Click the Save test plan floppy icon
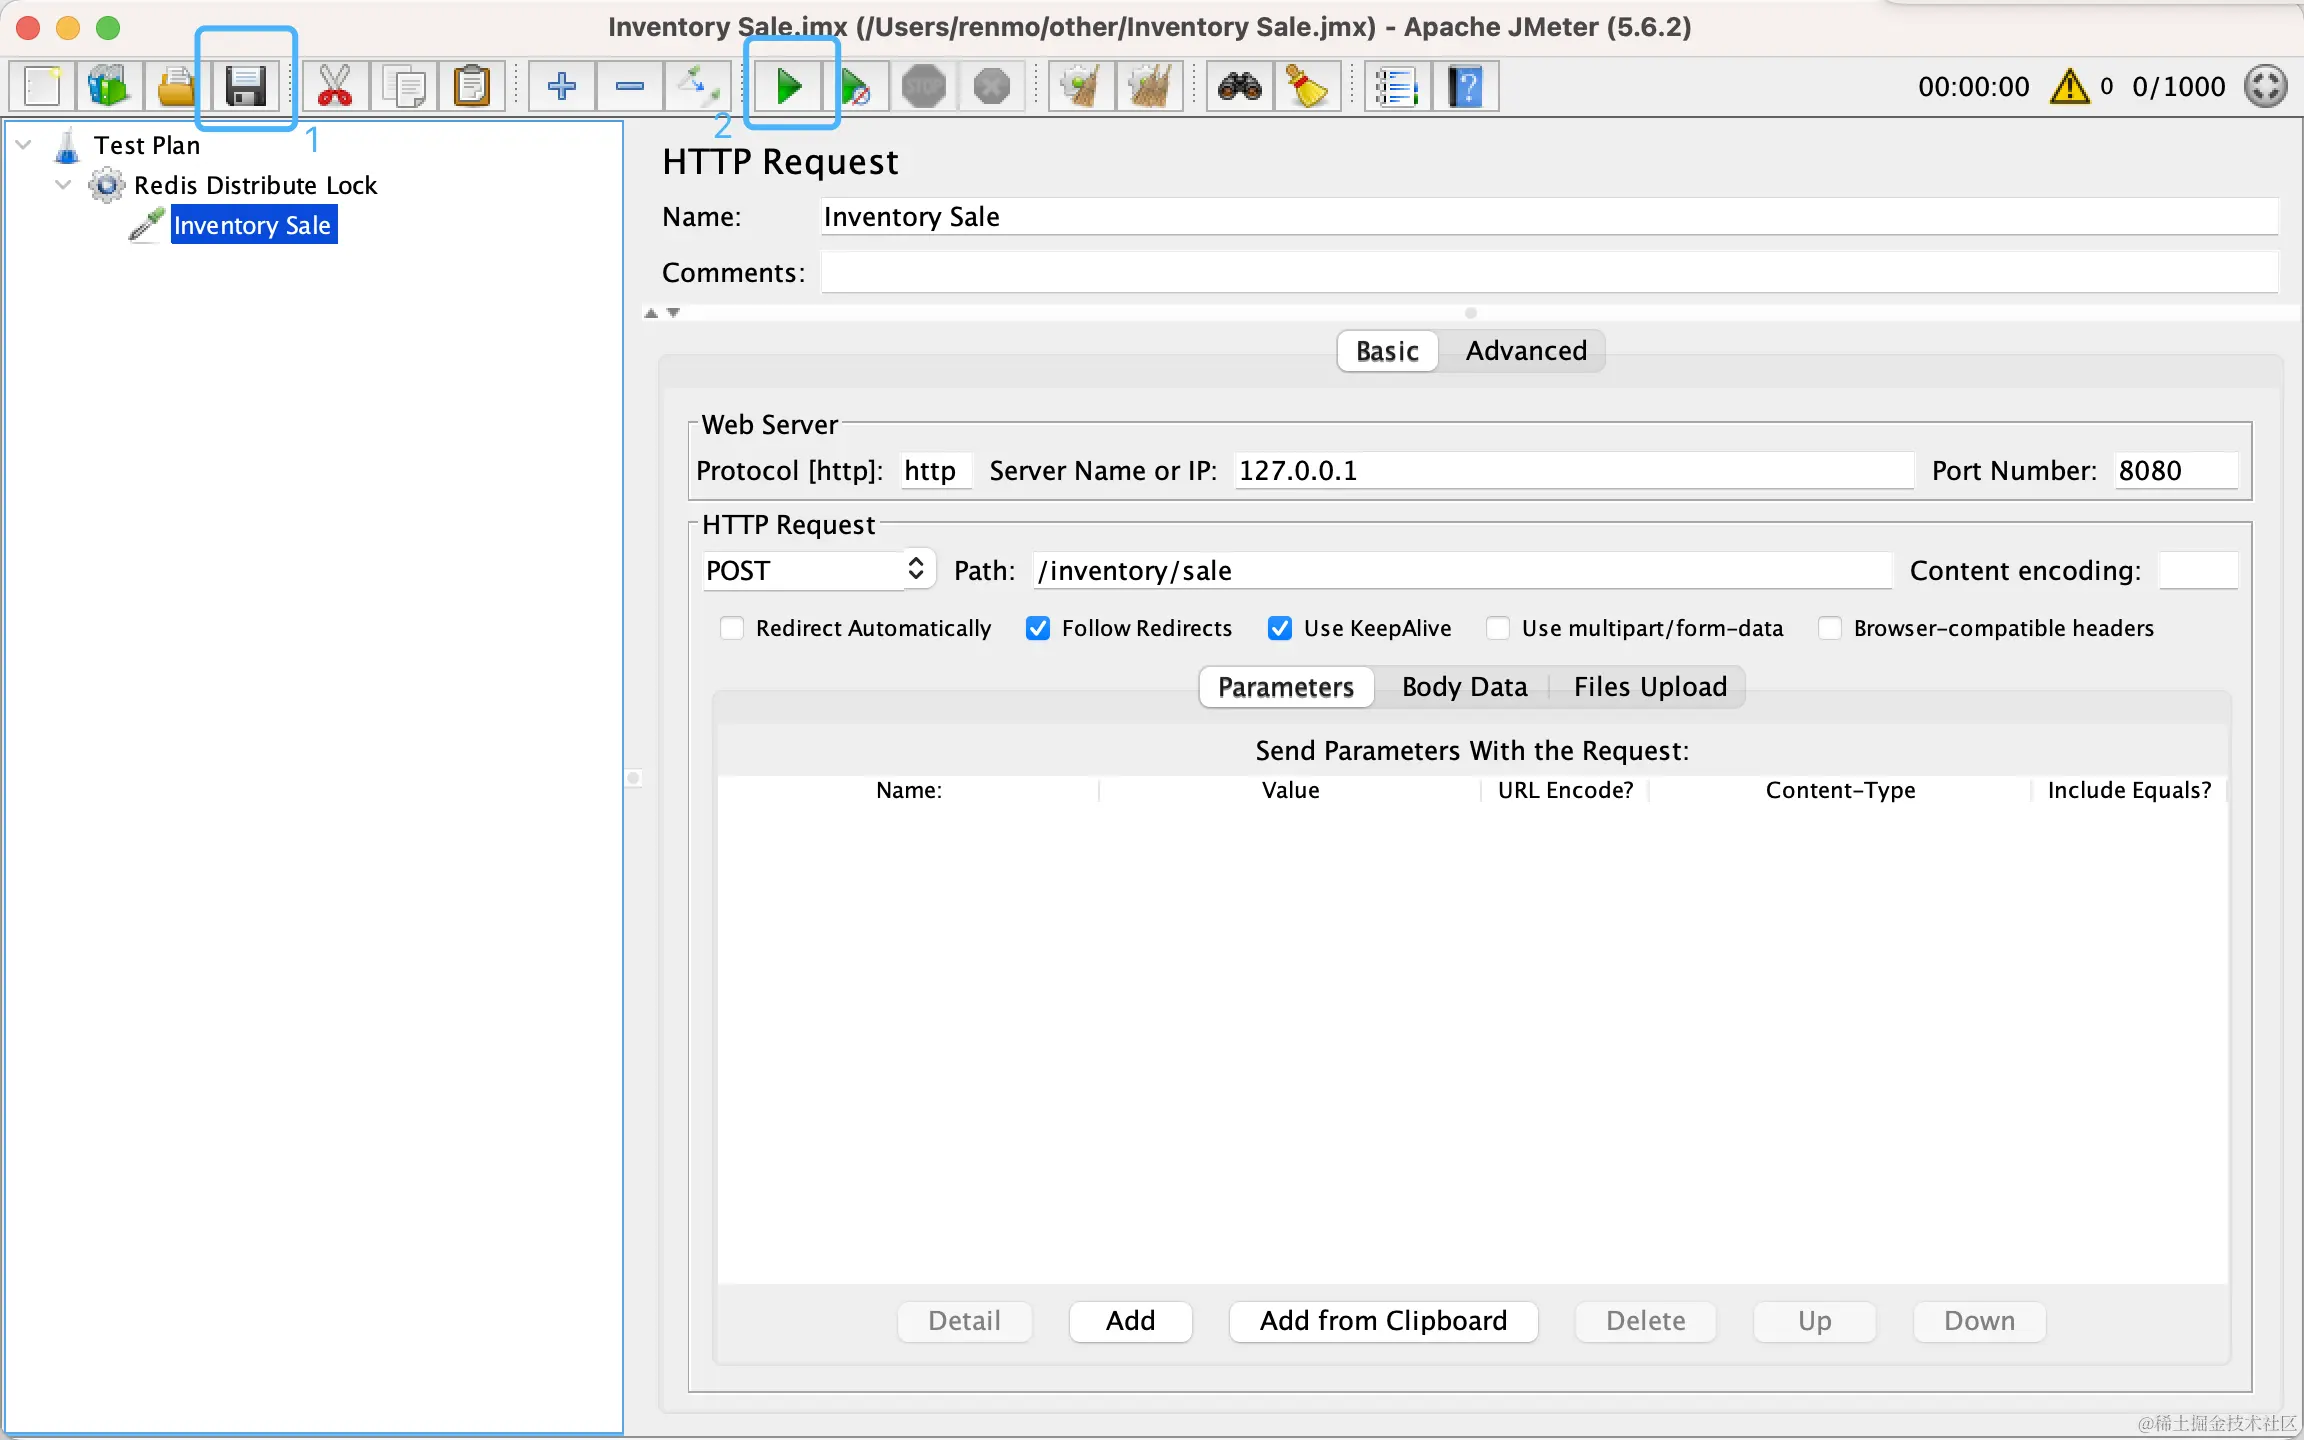This screenshot has width=2304, height=1440. [x=245, y=87]
